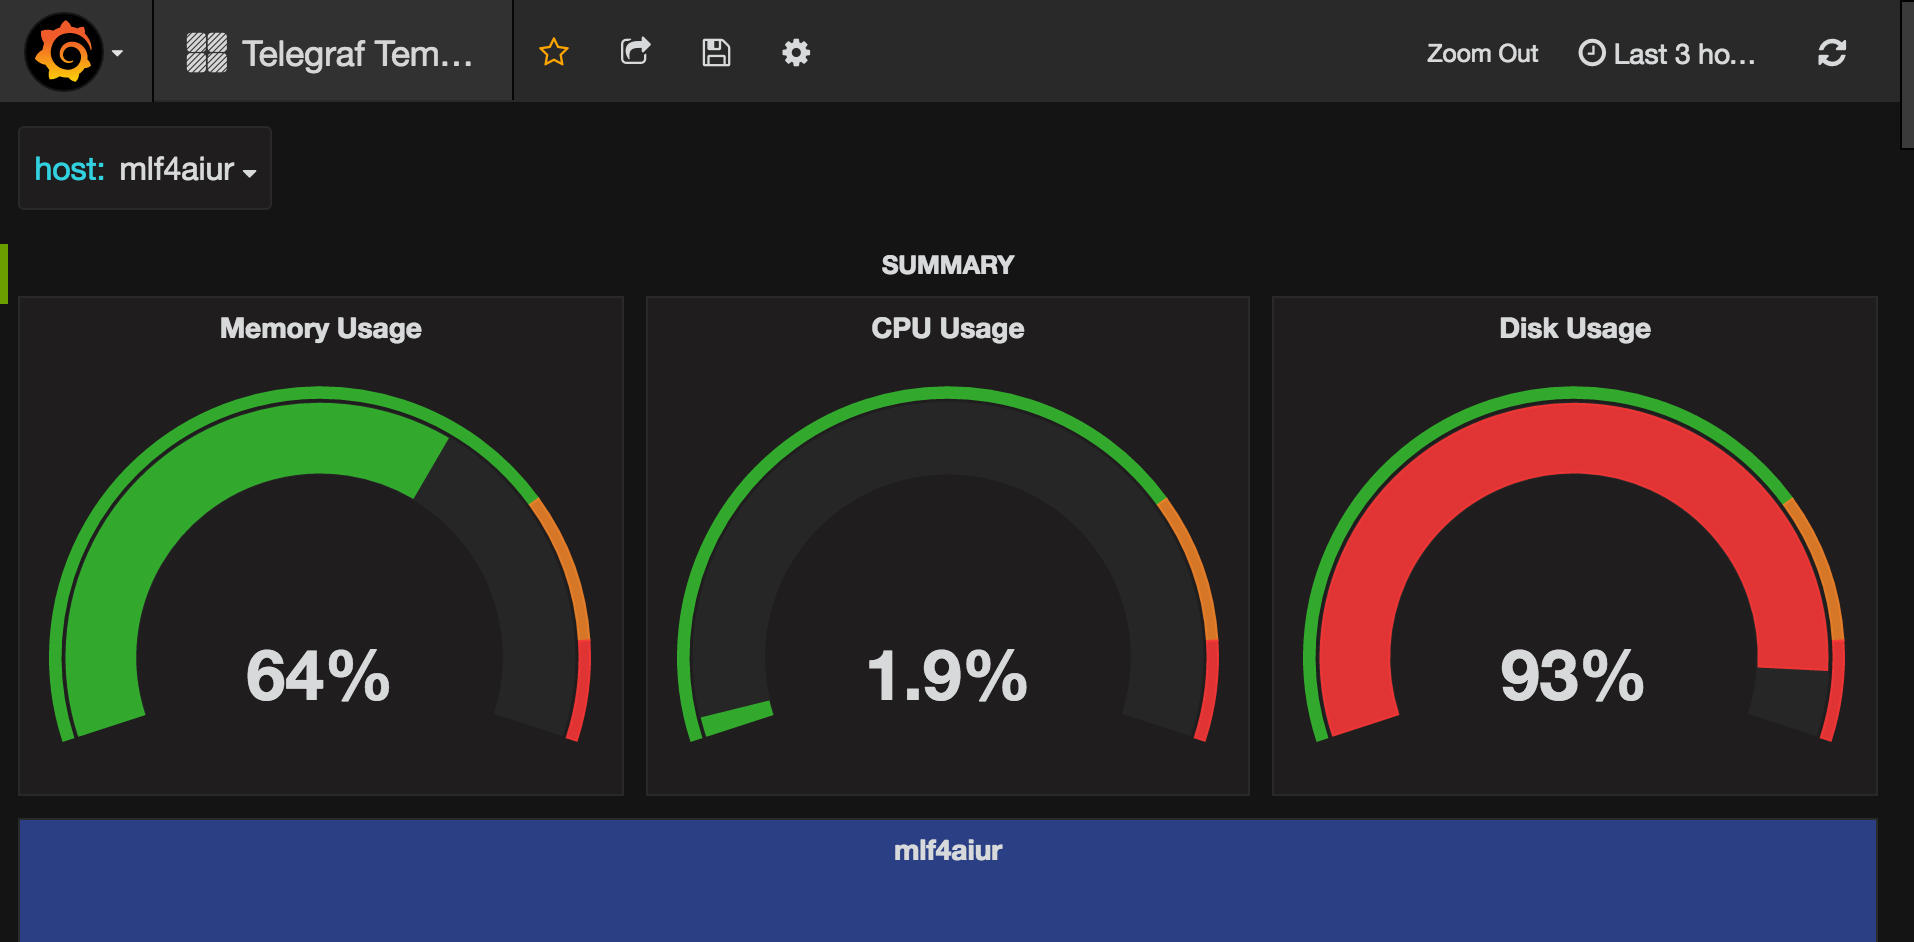Click the SUMMARY row title
1914x942 pixels.
[947, 265]
